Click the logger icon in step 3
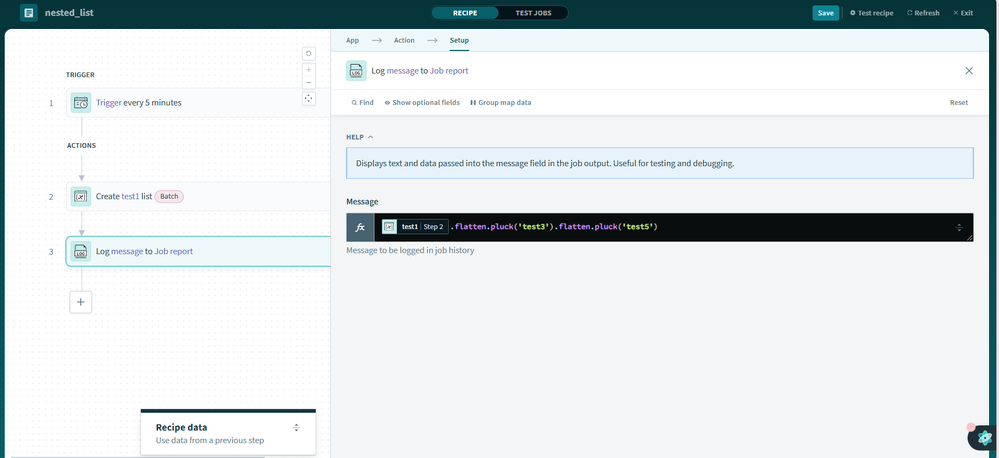Image resolution: width=999 pixels, height=458 pixels. tap(80, 251)
